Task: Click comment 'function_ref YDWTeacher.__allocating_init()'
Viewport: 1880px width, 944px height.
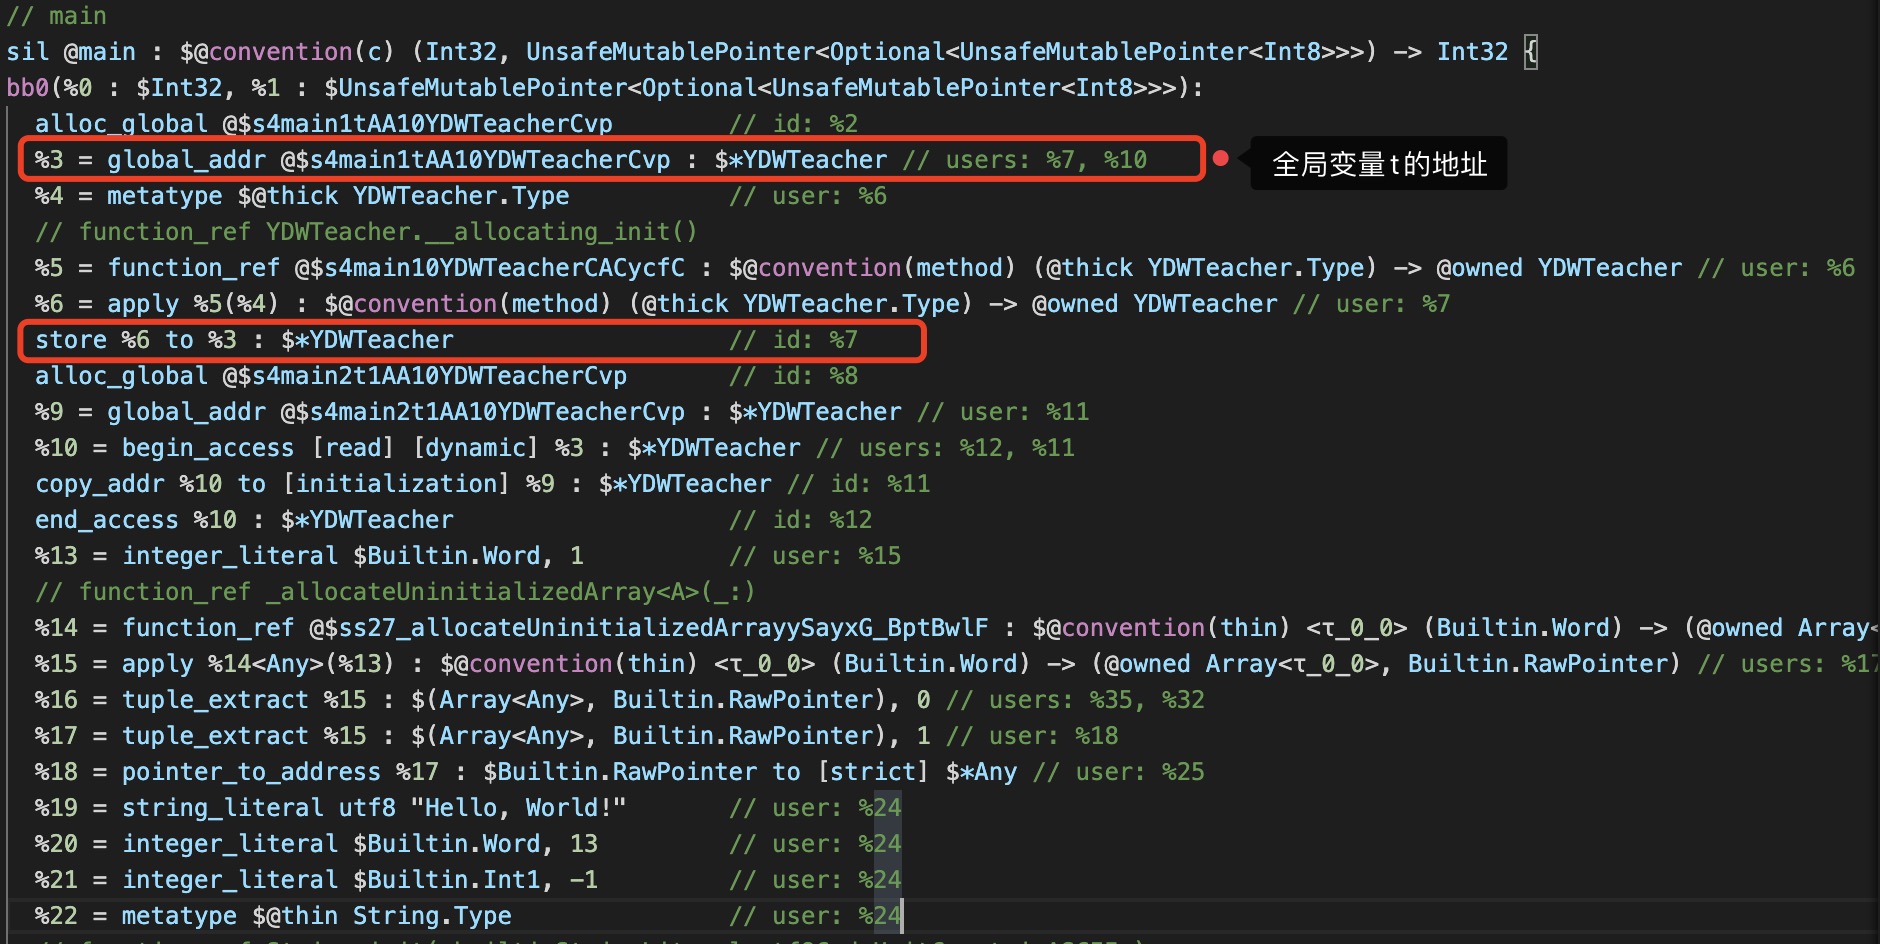Action: pyautogui.click(x=366, y=232)
